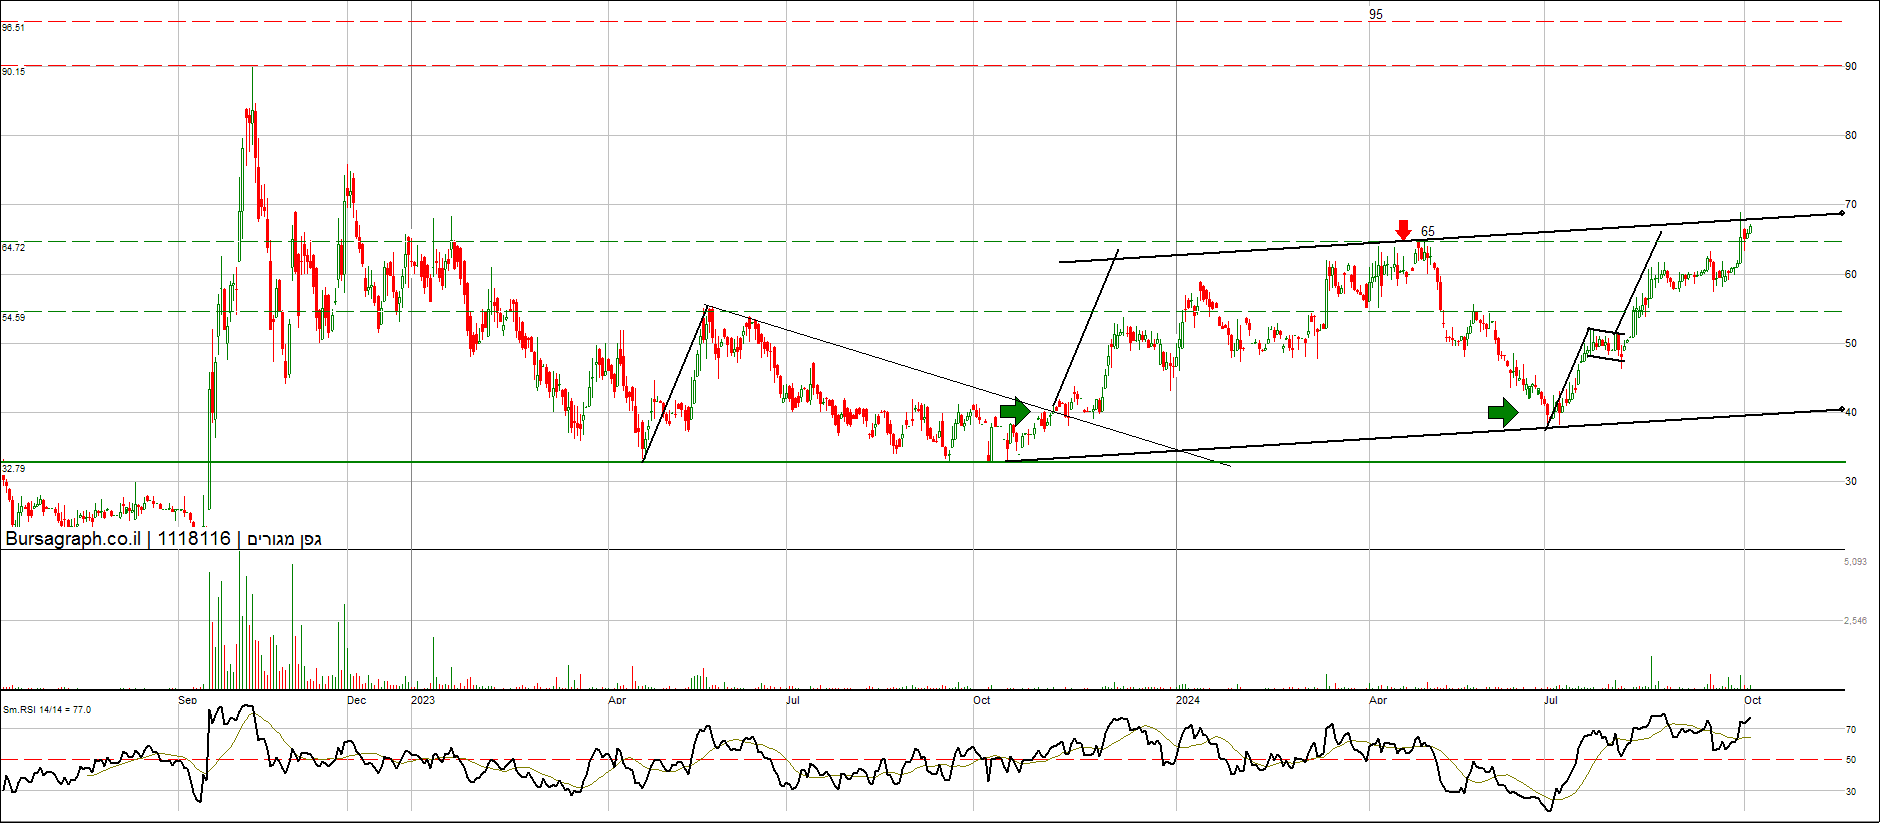Click the Dec label on the time axis
The image size is (1880, 823).
[356, 700]
